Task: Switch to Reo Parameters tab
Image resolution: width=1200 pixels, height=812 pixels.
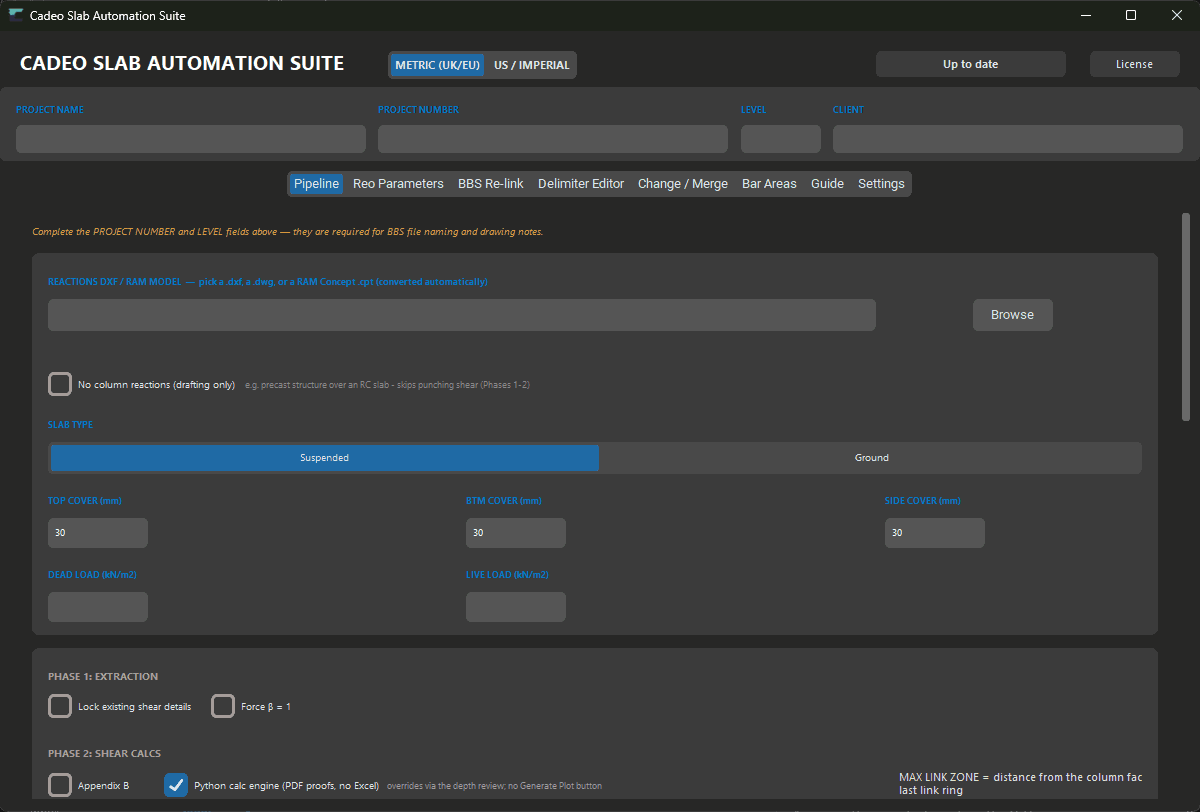Action: click(x=398, y=184)
